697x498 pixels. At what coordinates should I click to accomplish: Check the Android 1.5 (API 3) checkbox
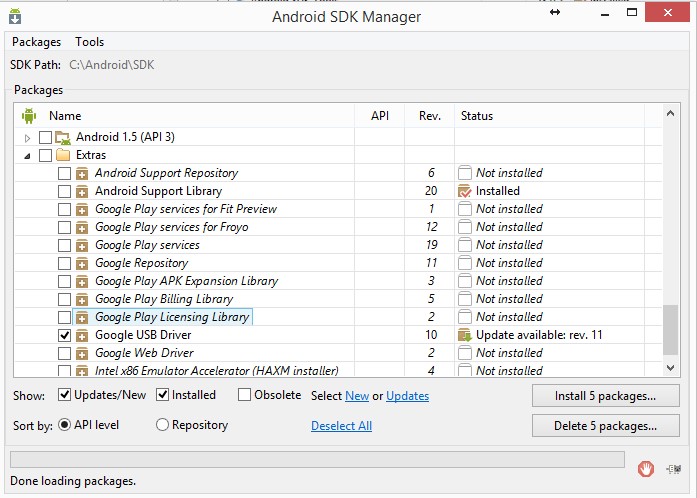(45, 137)
